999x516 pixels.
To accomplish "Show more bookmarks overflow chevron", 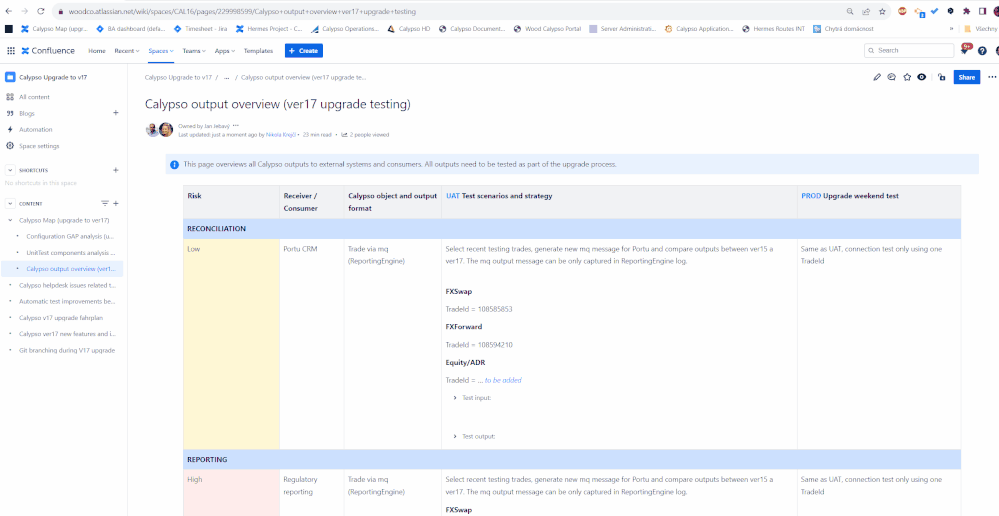I will (x=952, y=29).
